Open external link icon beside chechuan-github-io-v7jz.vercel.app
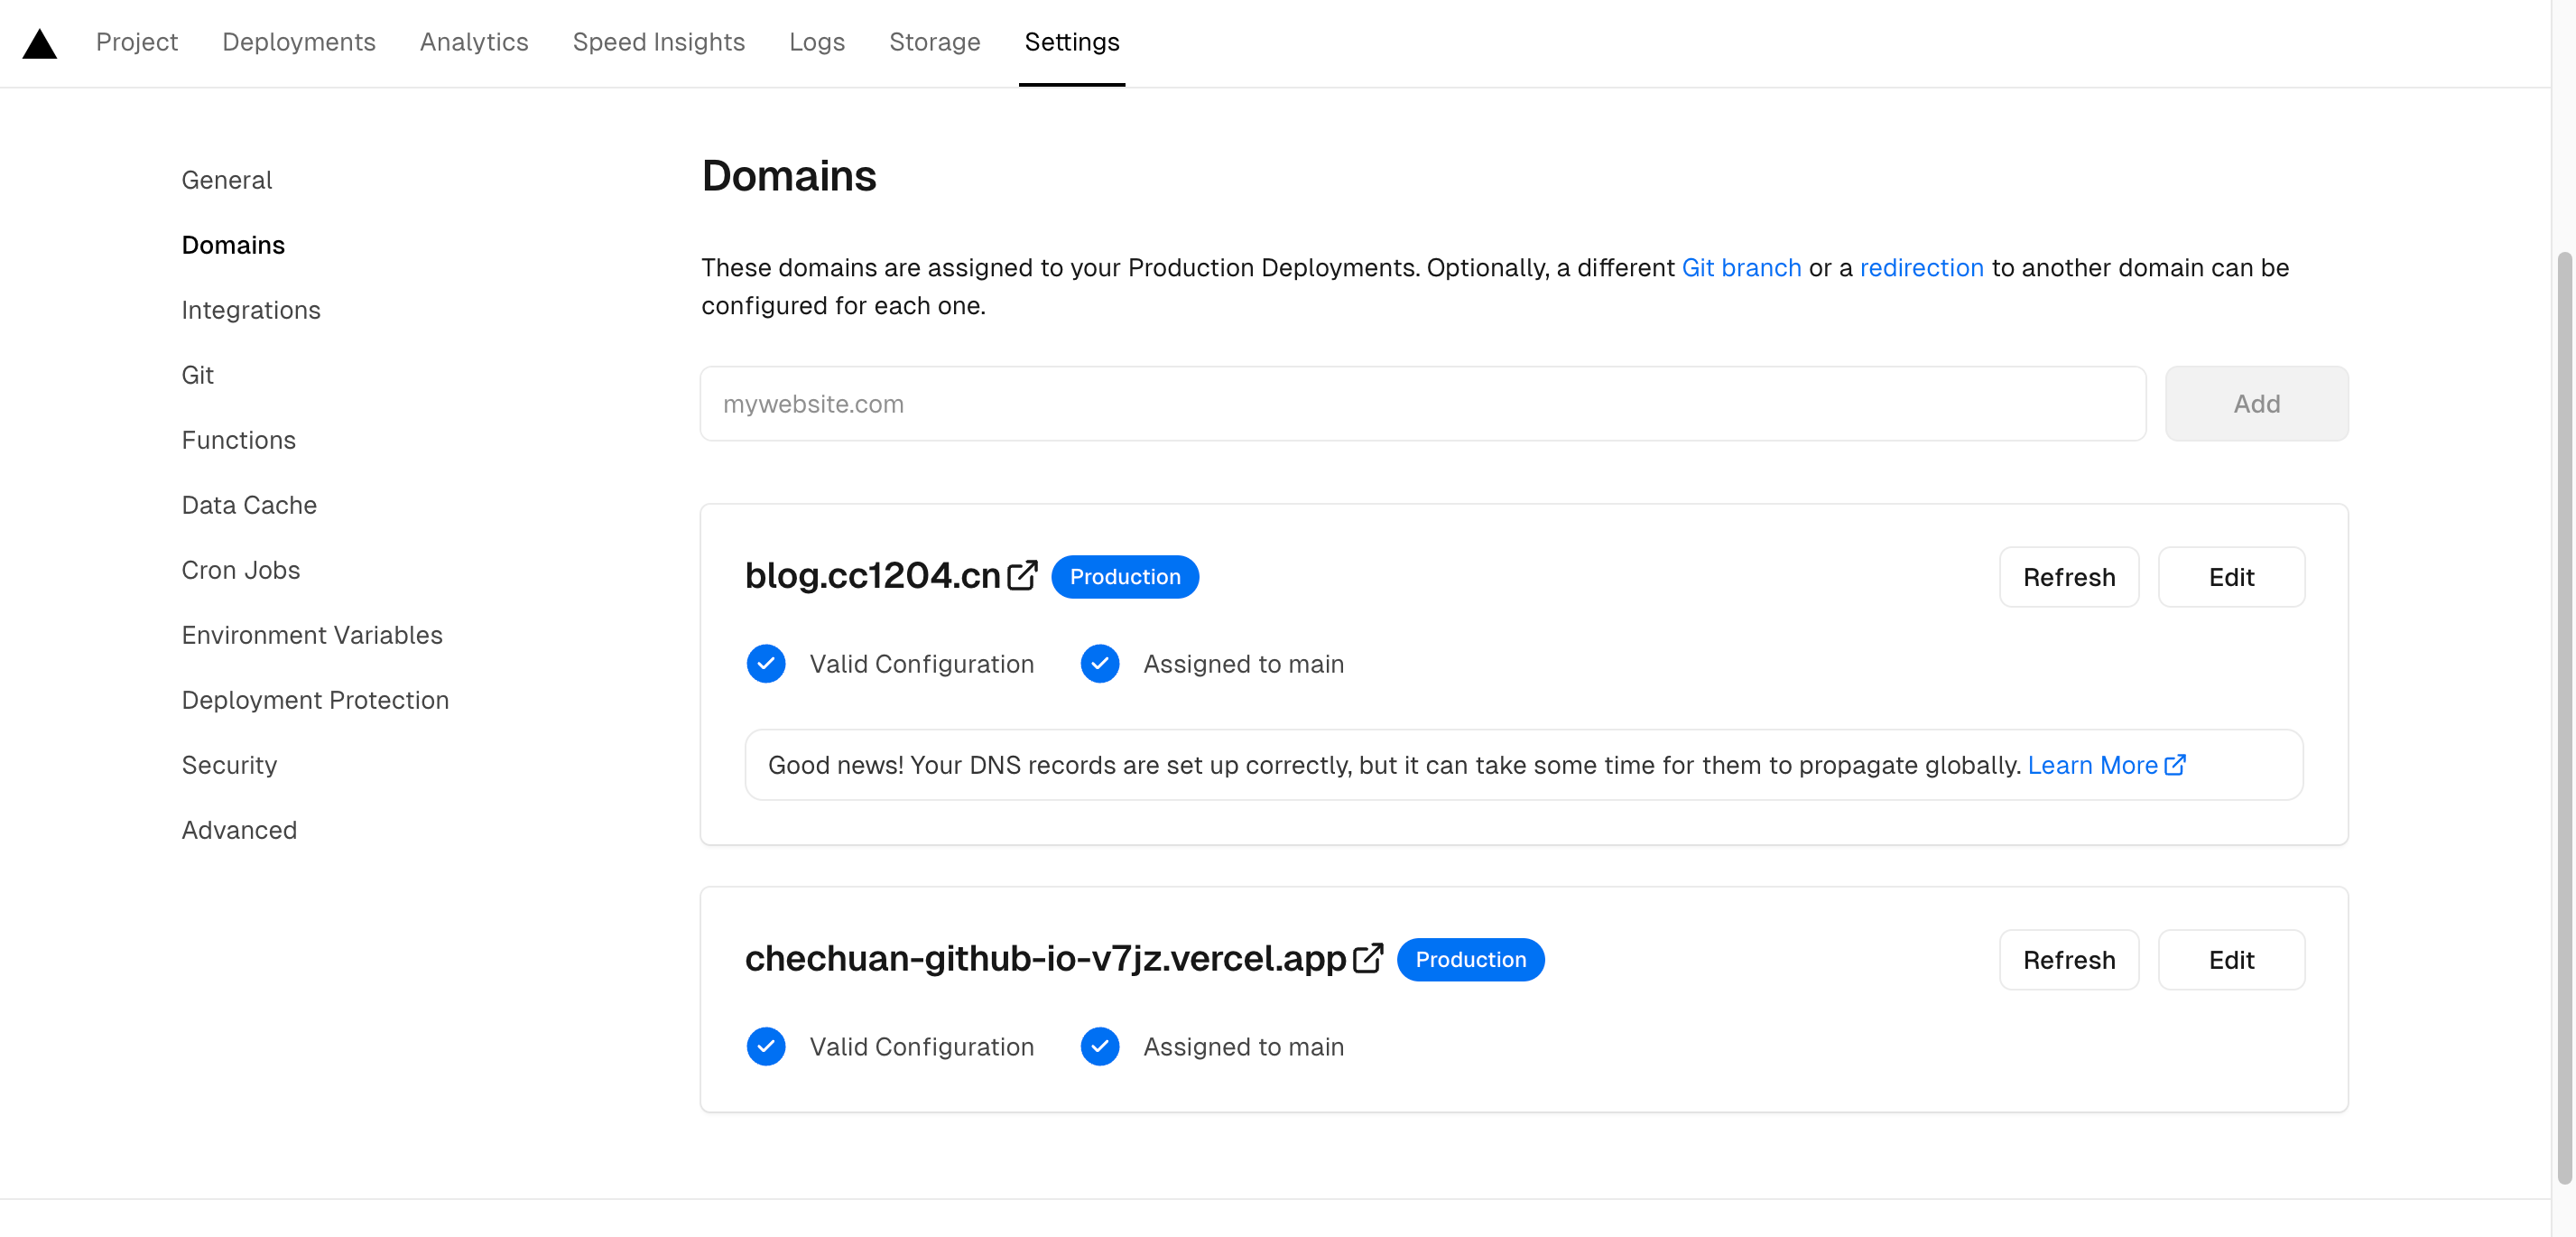Viewport: 2576px width, 1237px height. pos(1367,958)
